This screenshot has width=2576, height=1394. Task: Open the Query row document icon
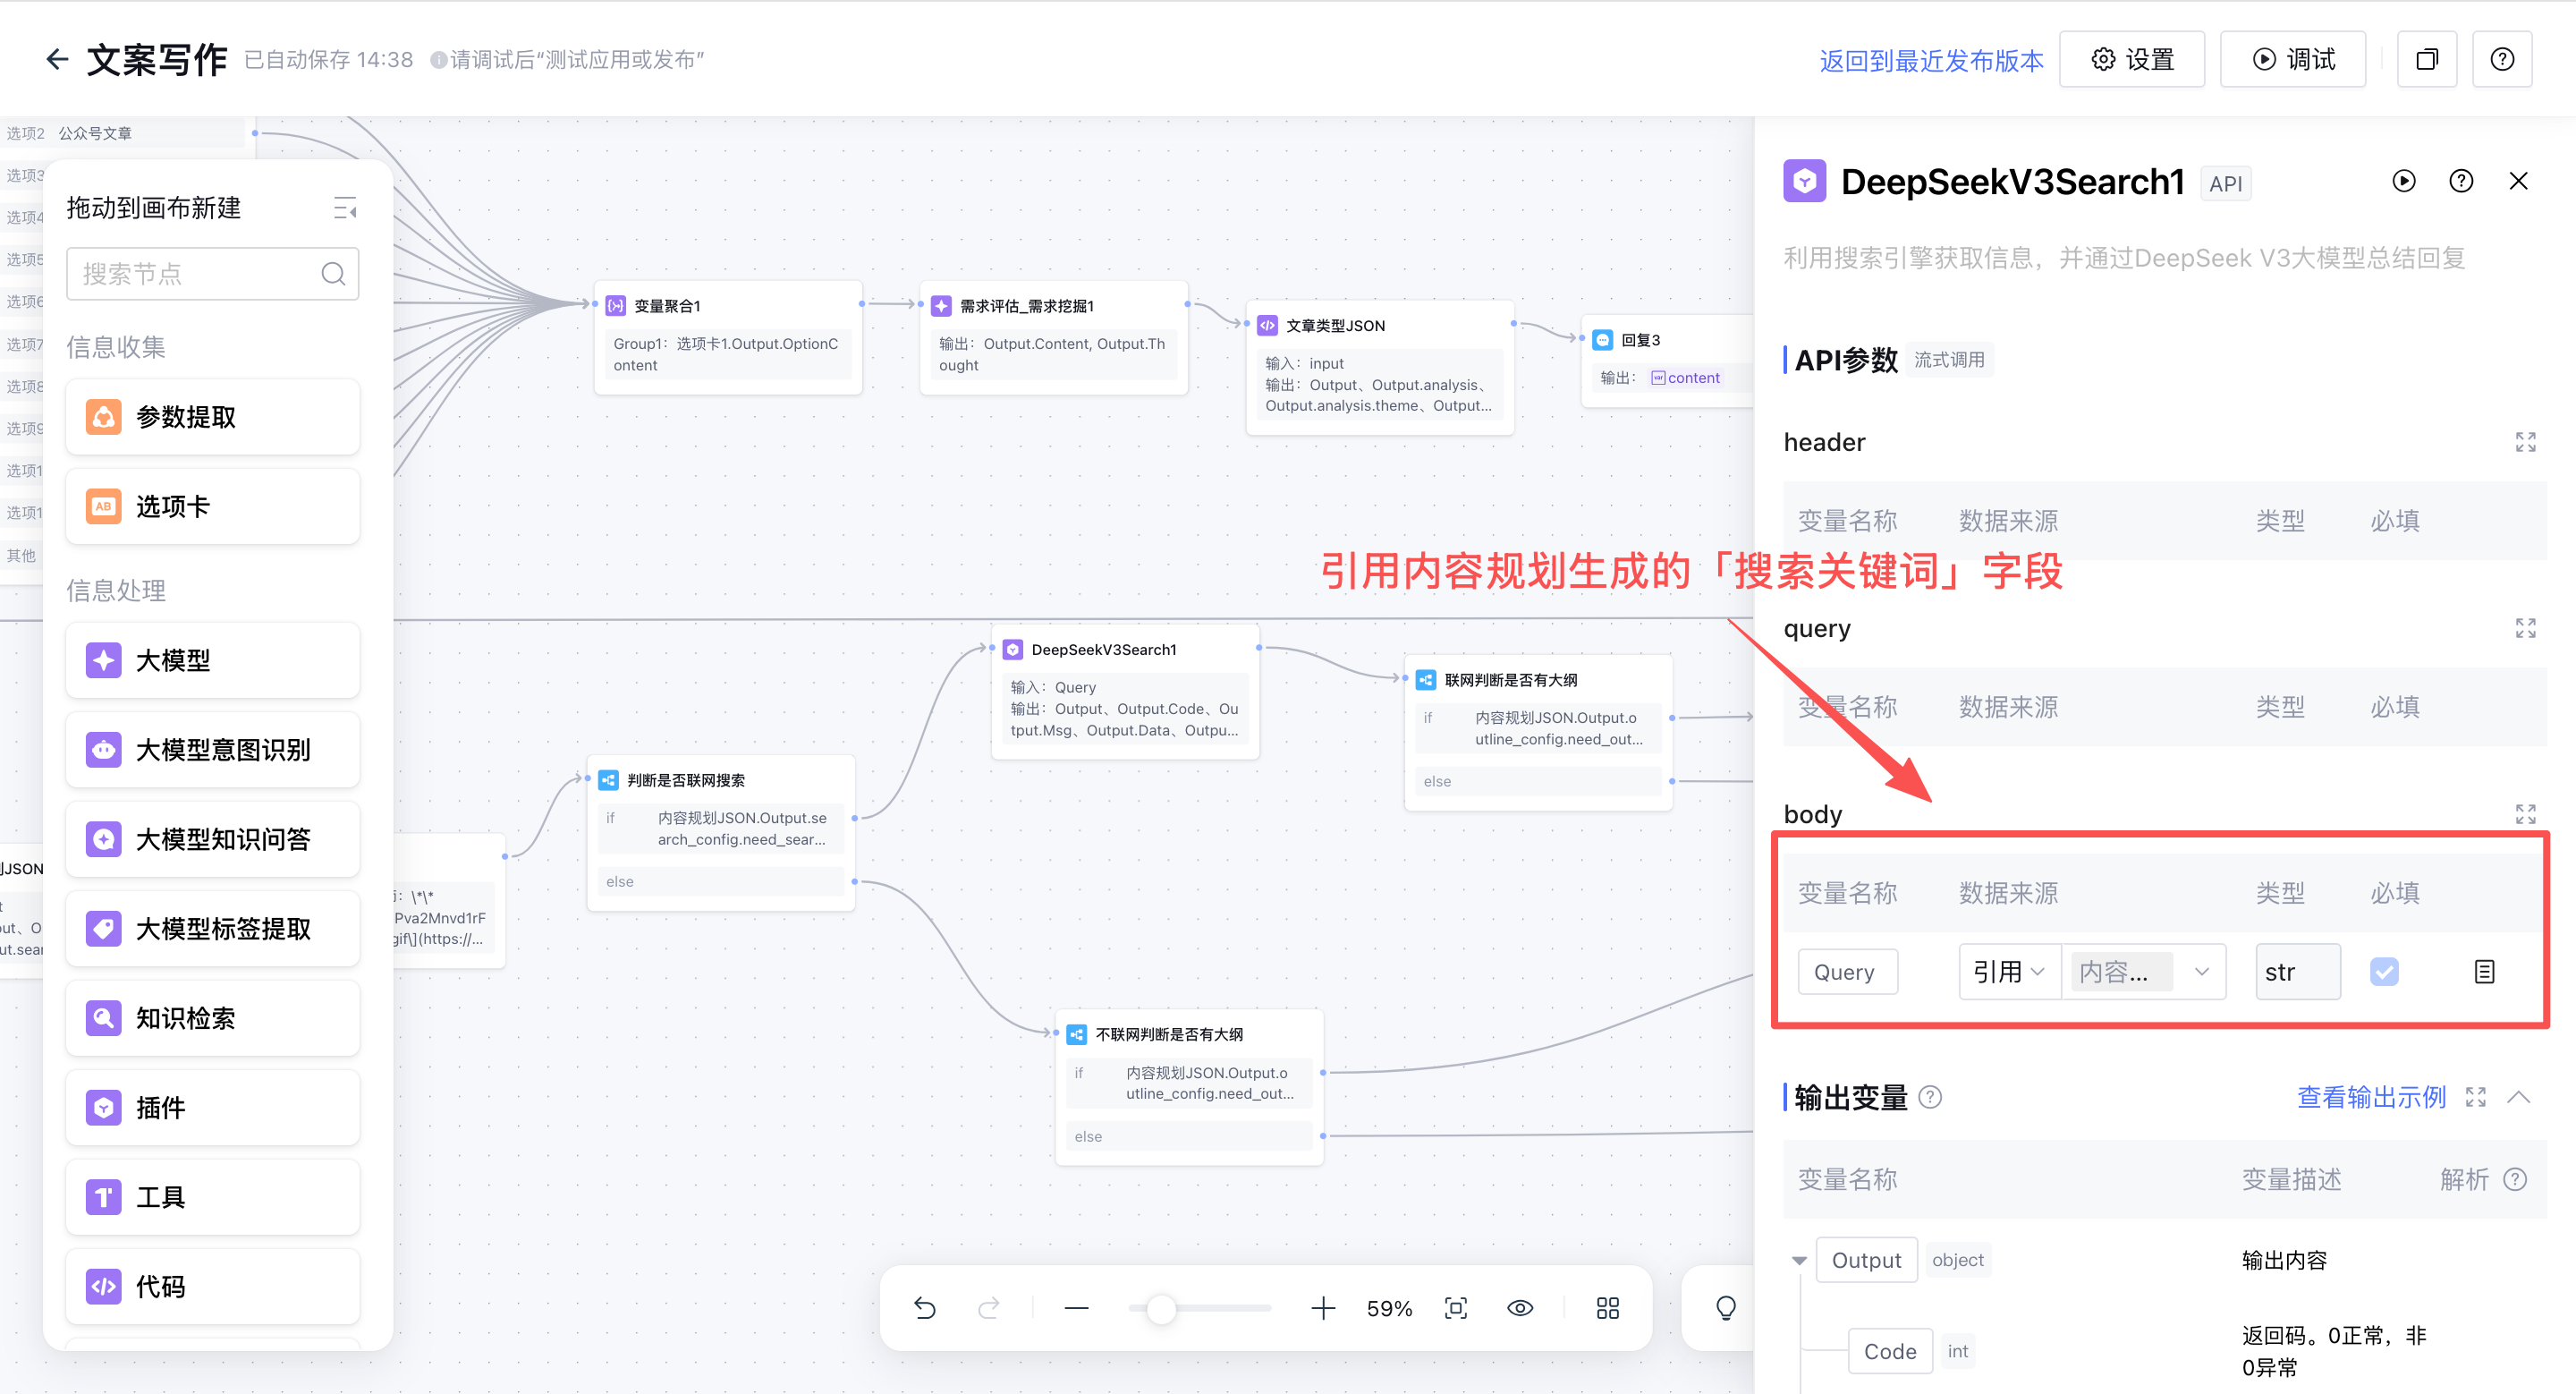tap(2484, 971)
